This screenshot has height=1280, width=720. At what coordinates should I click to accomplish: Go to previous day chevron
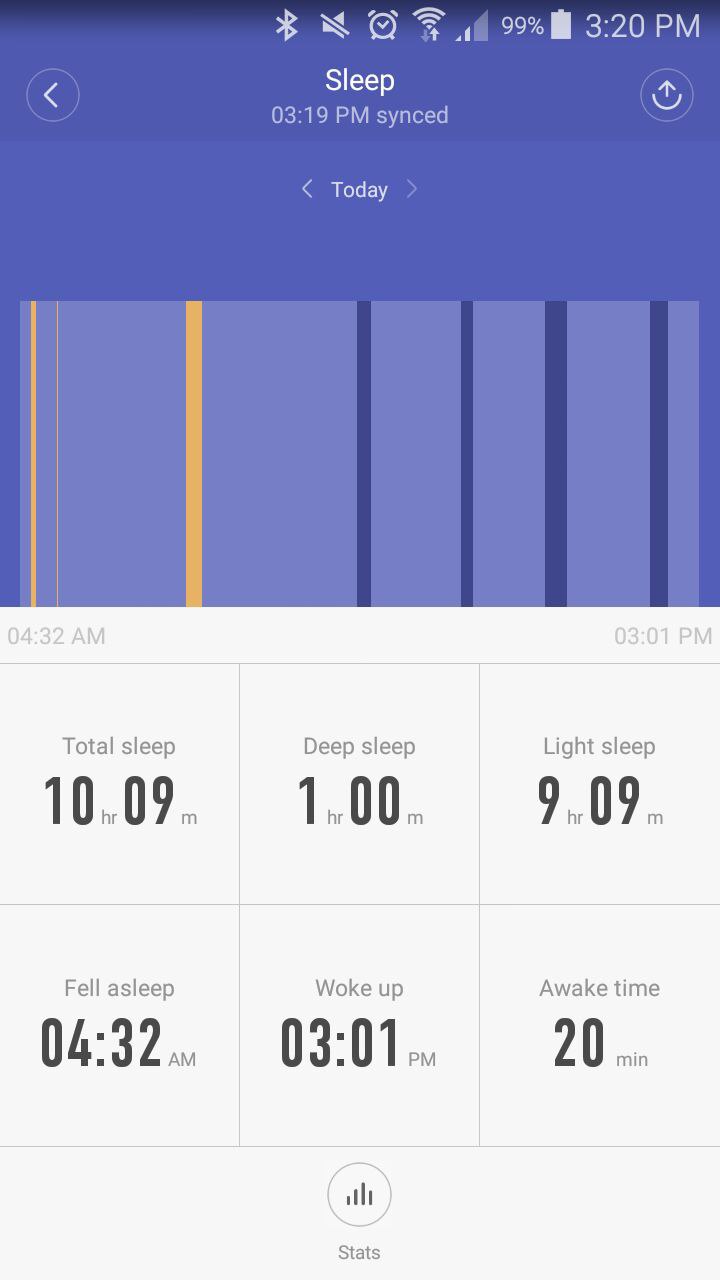[307, 189]
